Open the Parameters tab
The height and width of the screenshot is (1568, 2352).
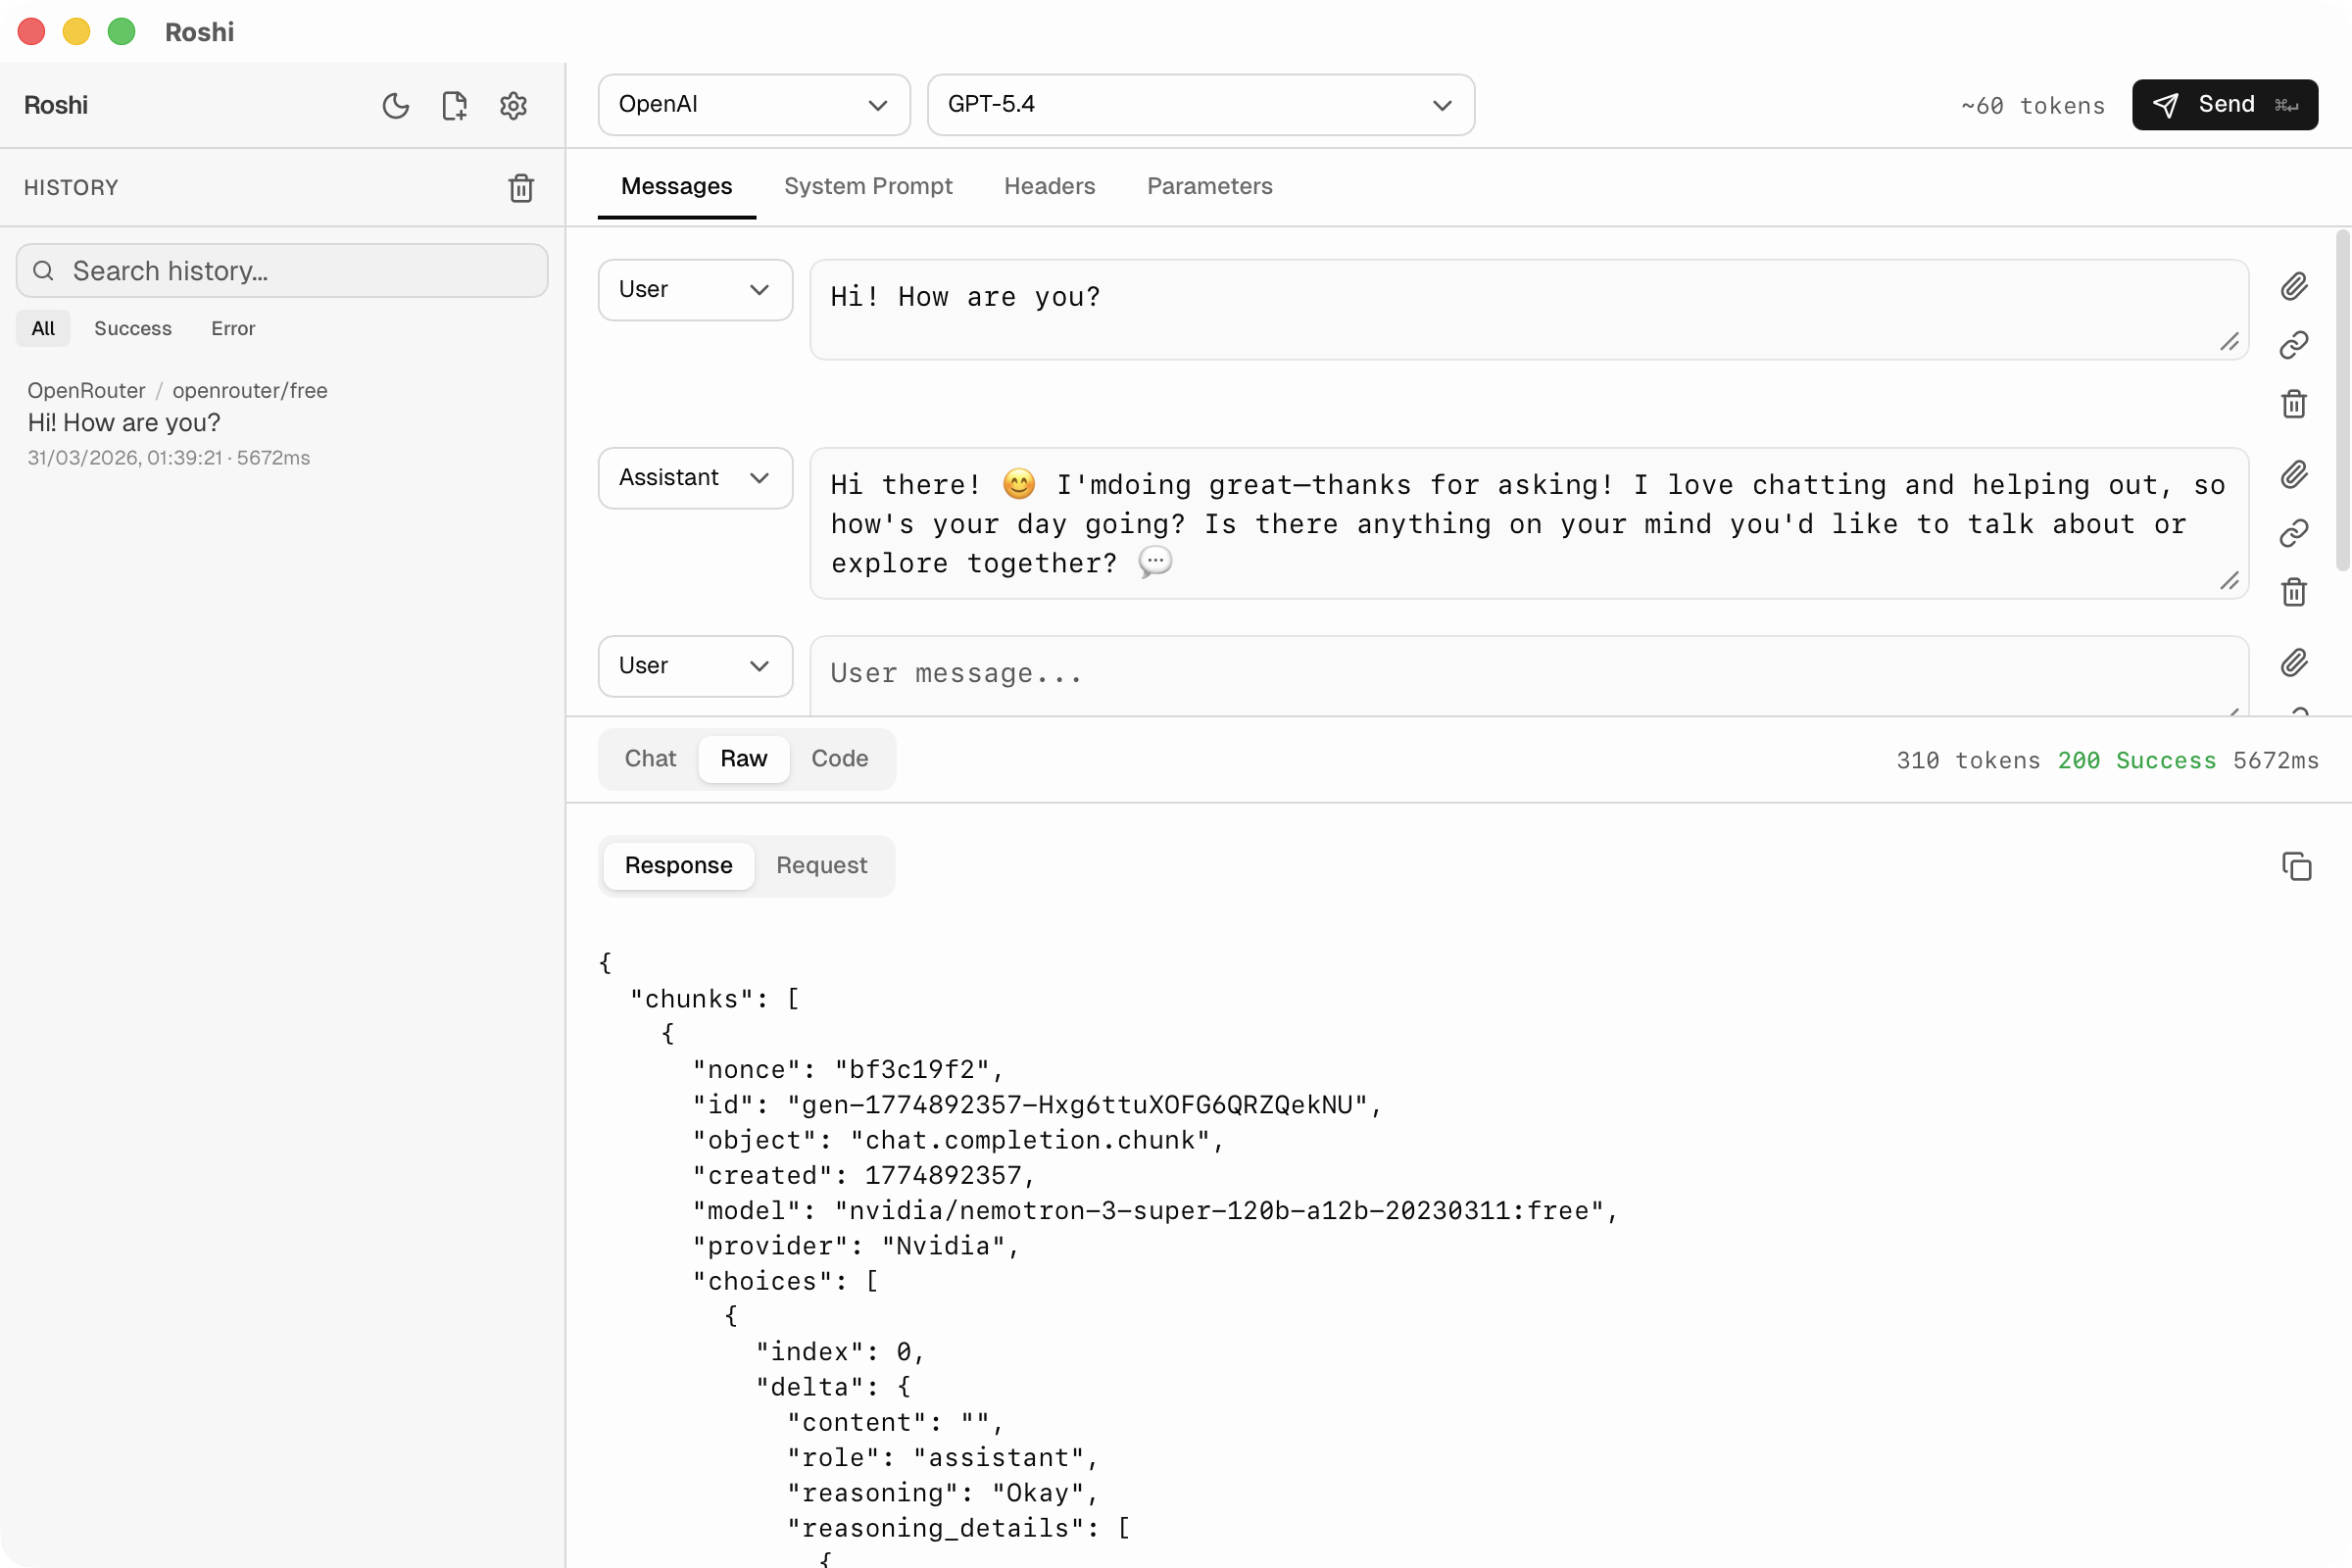point(1209,186)
